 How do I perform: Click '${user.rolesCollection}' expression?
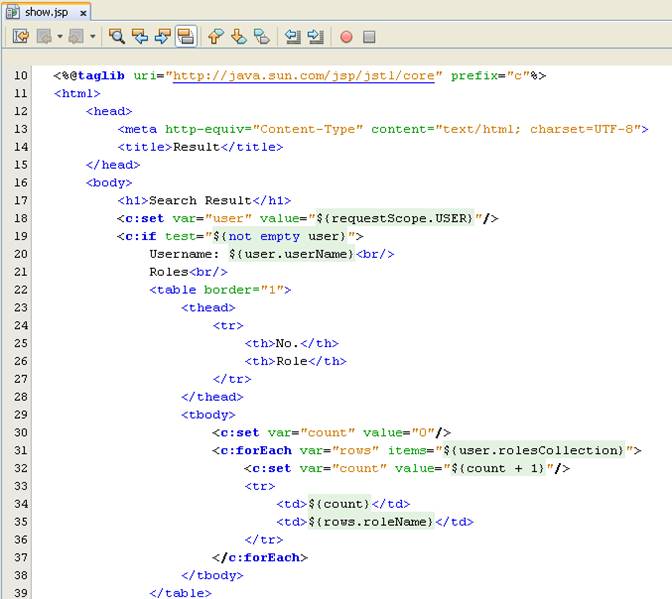coord(534,451)
